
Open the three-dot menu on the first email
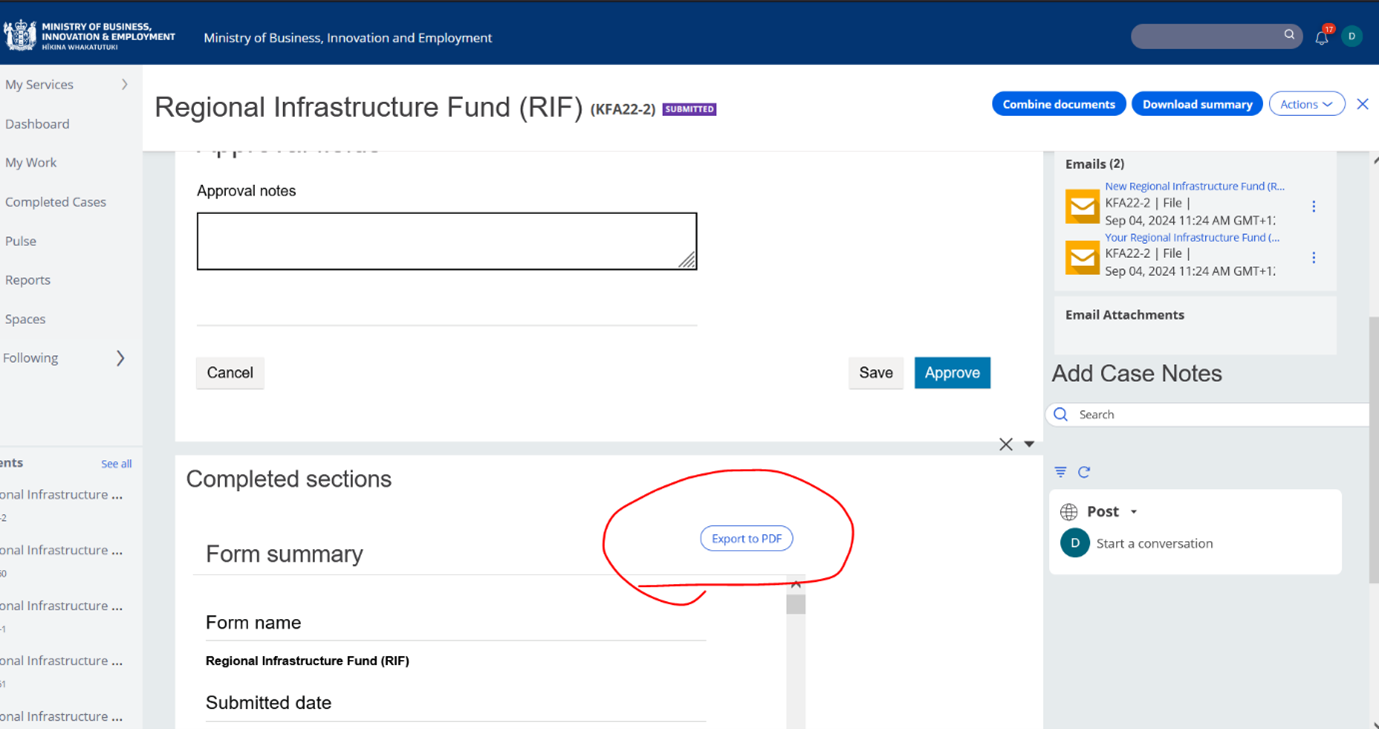(1313, 206)
